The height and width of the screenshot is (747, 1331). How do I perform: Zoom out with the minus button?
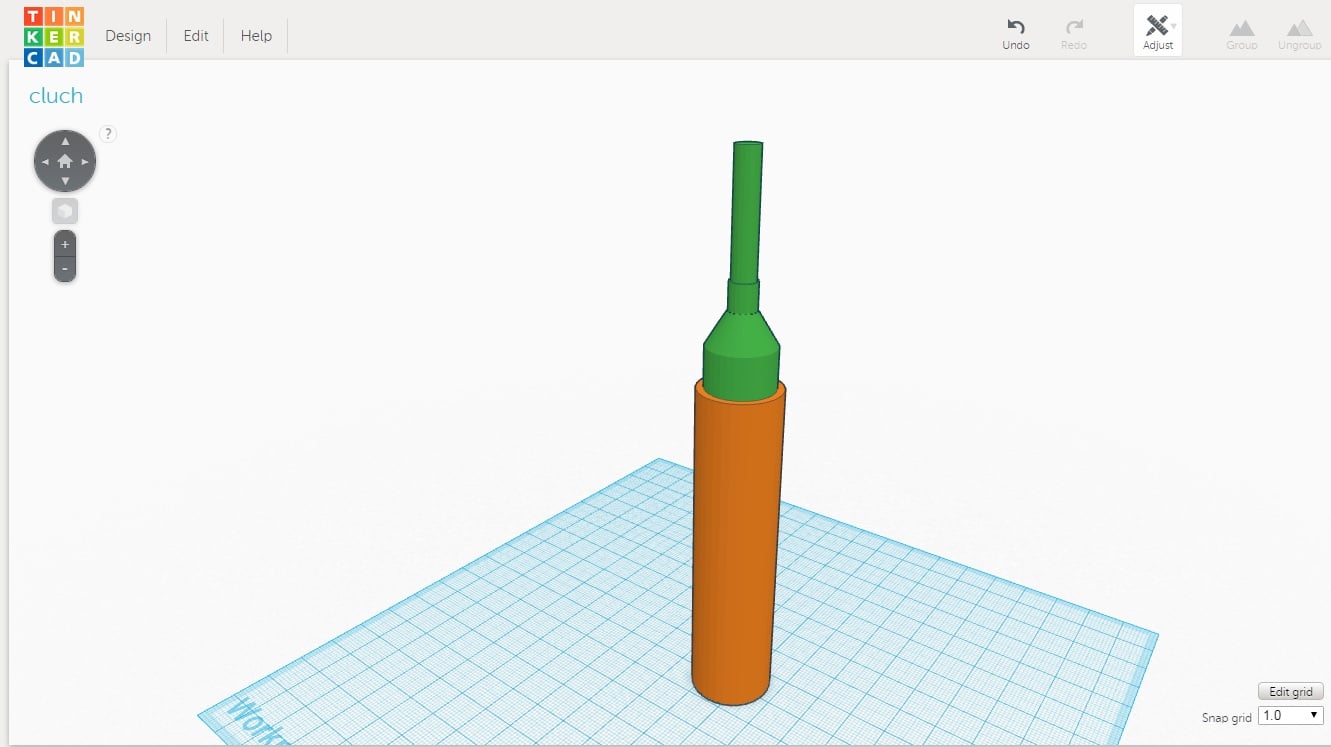pyautogui.click(x=65, y=269)
